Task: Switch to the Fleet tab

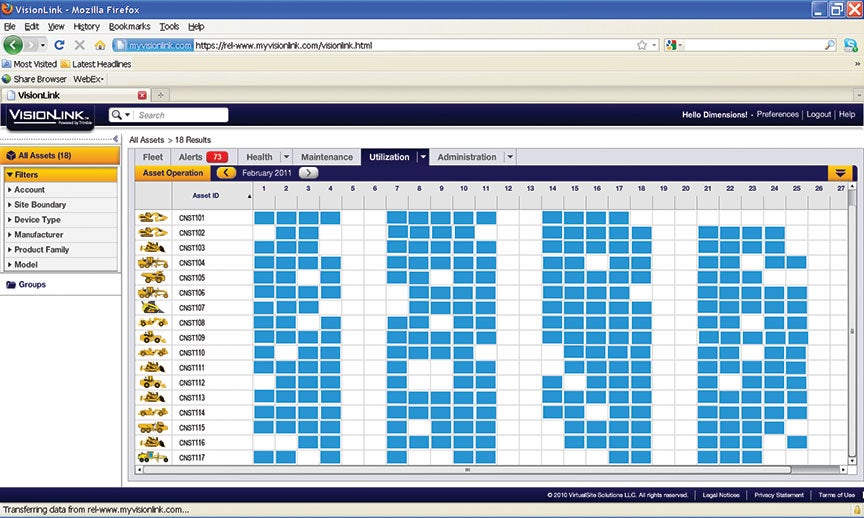Action: click(x=153, y=157)
